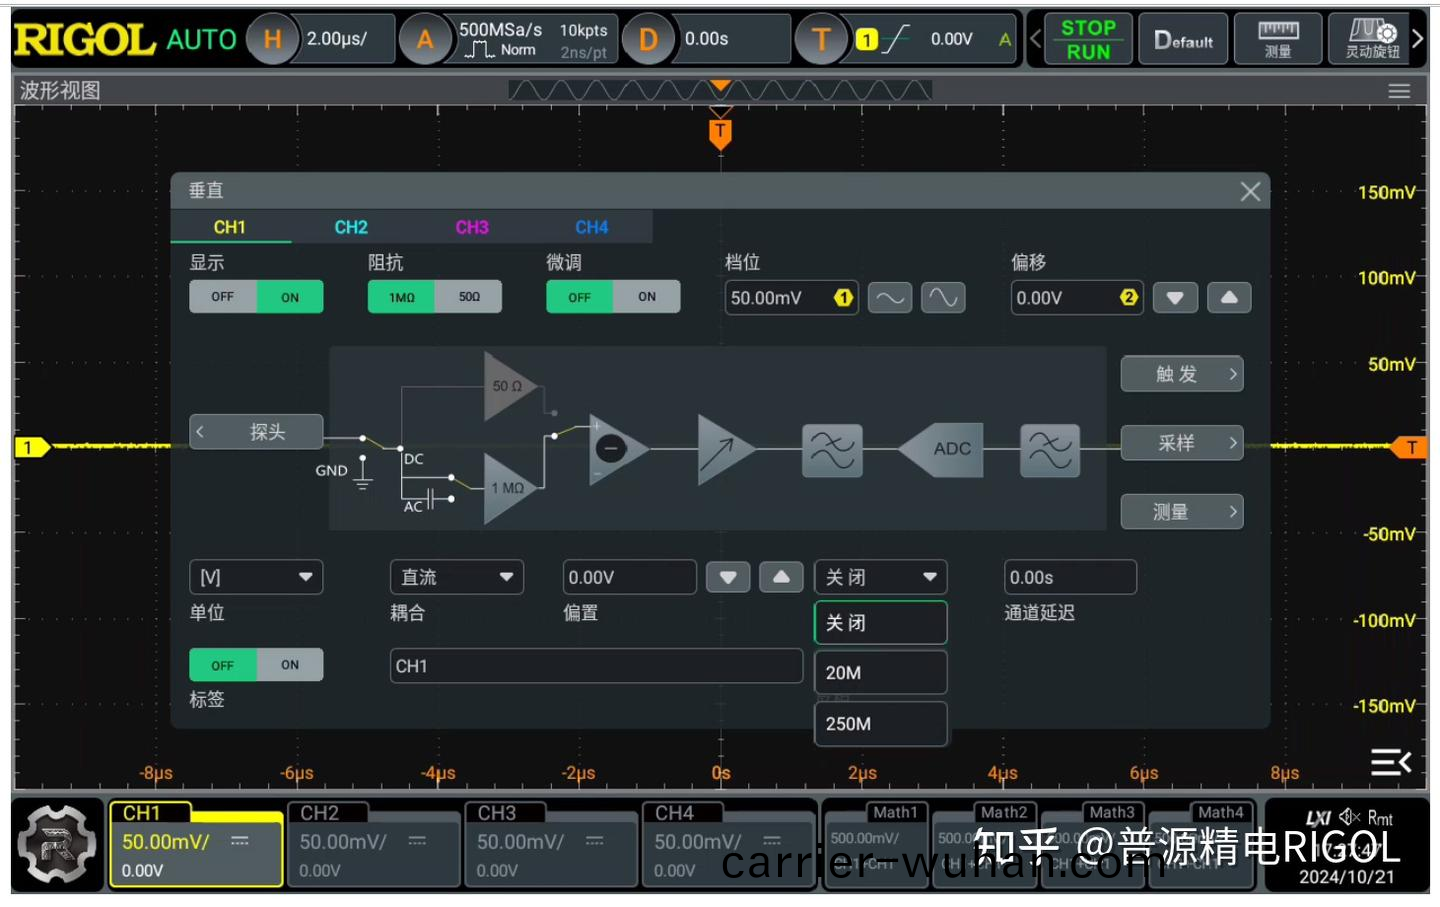Click the STOP/RUN acquisition button

point(1087,40)
